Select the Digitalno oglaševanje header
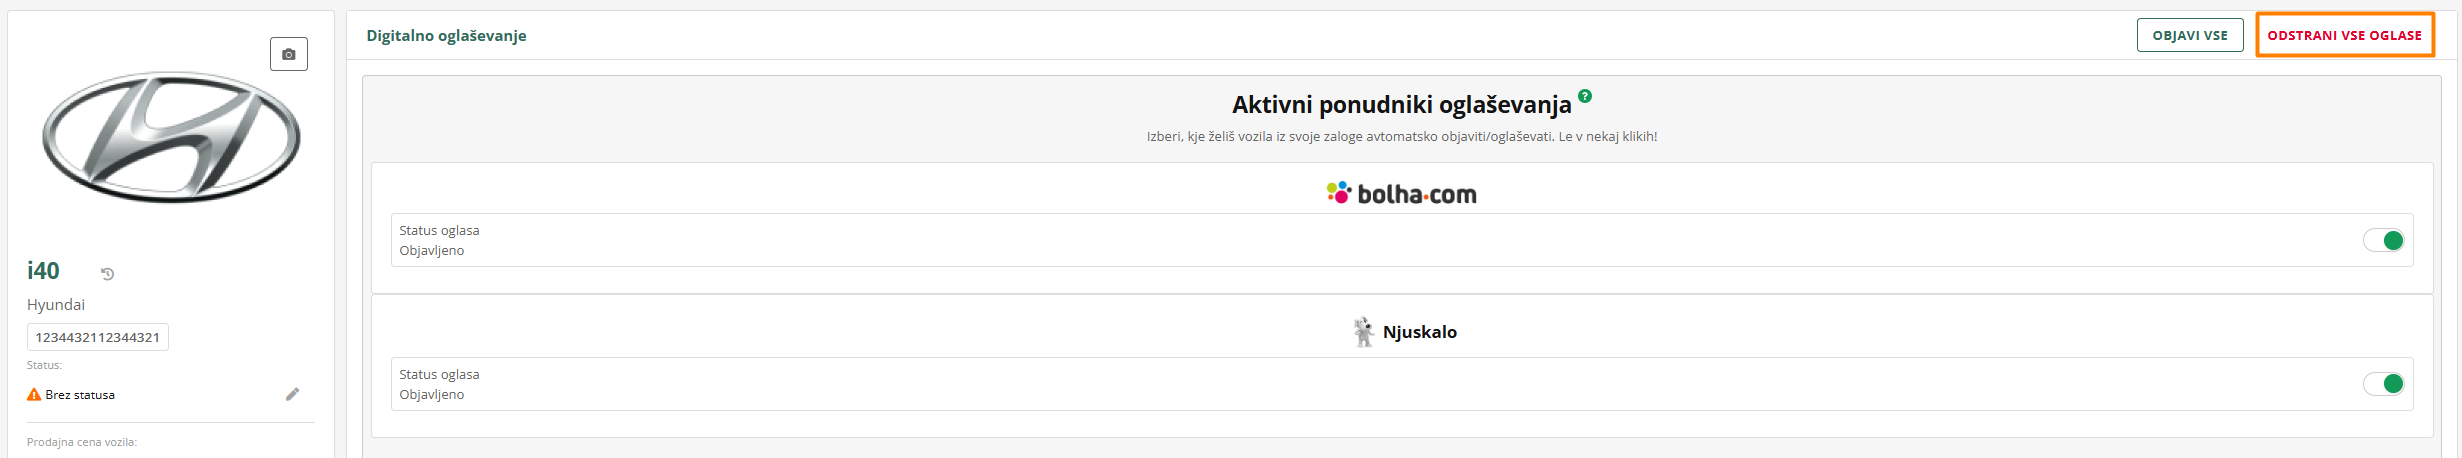The width and height of the screenshot is (2462, 458). point(446,36)
